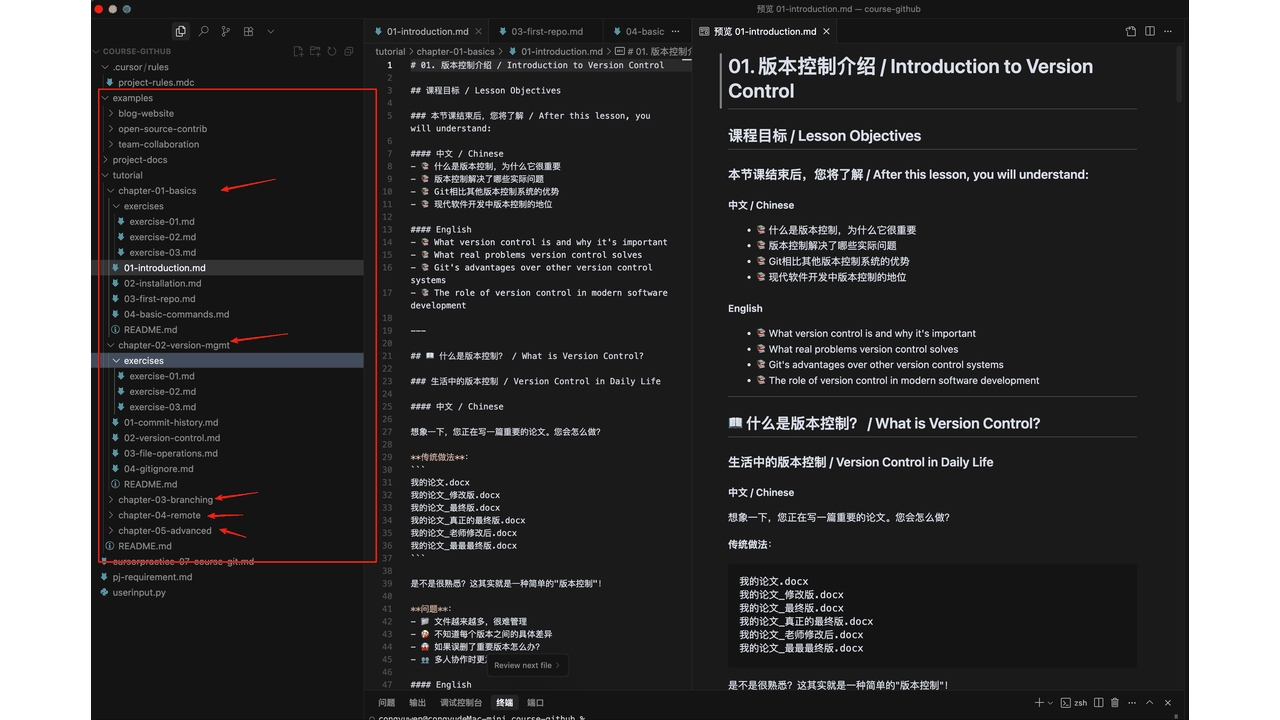Click tutorial in the breadcrumb path
This screenshot has height=720, width=1280.
(390, 52)
